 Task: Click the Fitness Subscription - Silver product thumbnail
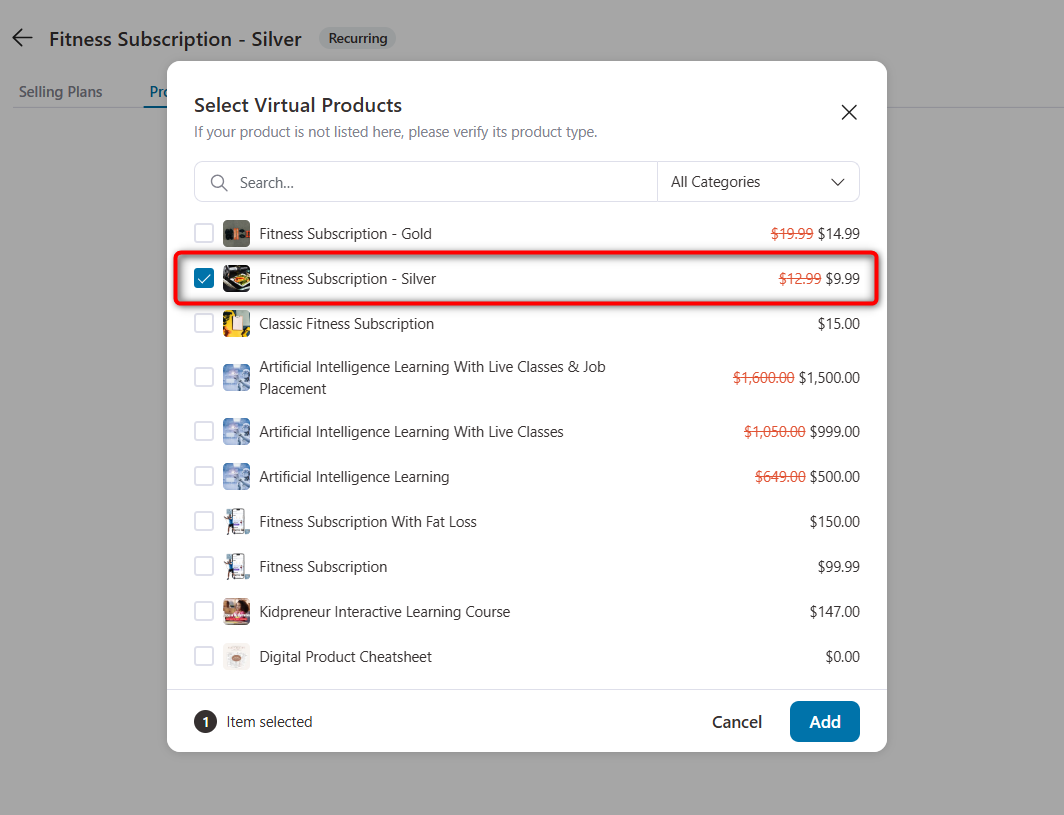(236, 278)
